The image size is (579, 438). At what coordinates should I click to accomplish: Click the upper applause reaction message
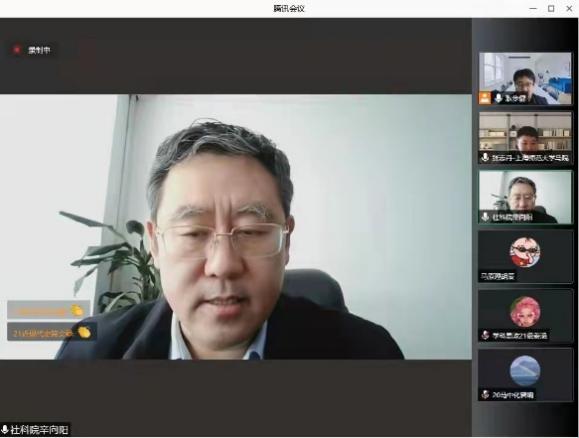tap(48, 310)
